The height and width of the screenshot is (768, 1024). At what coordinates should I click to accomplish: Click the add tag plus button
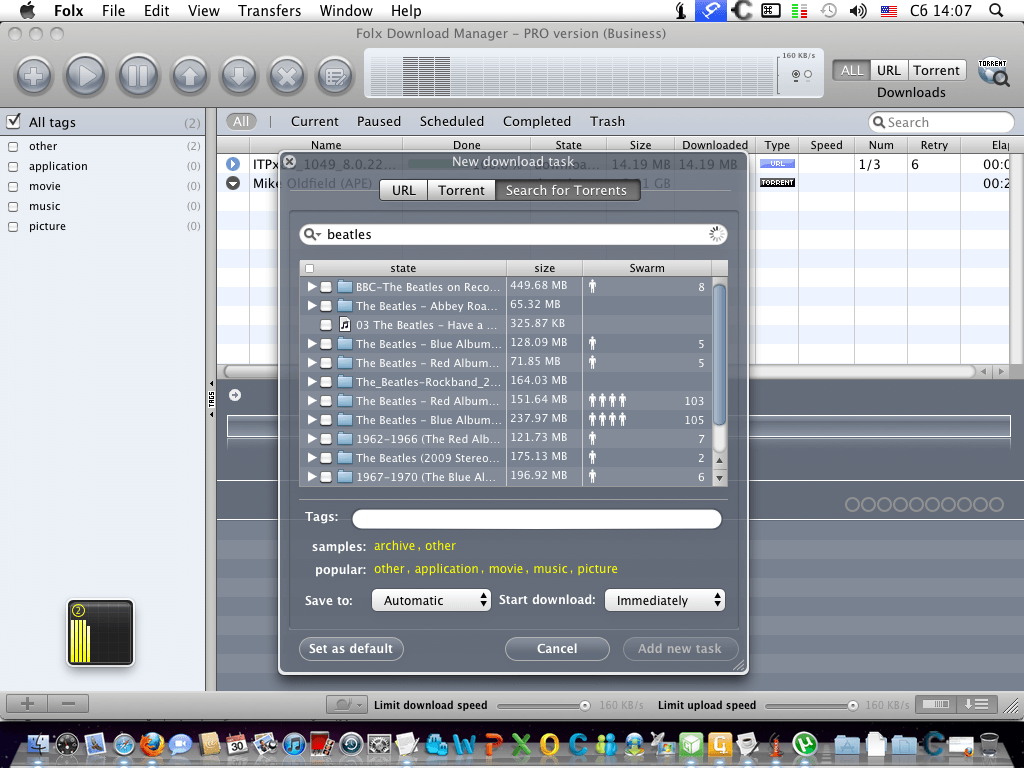[27, 703]
